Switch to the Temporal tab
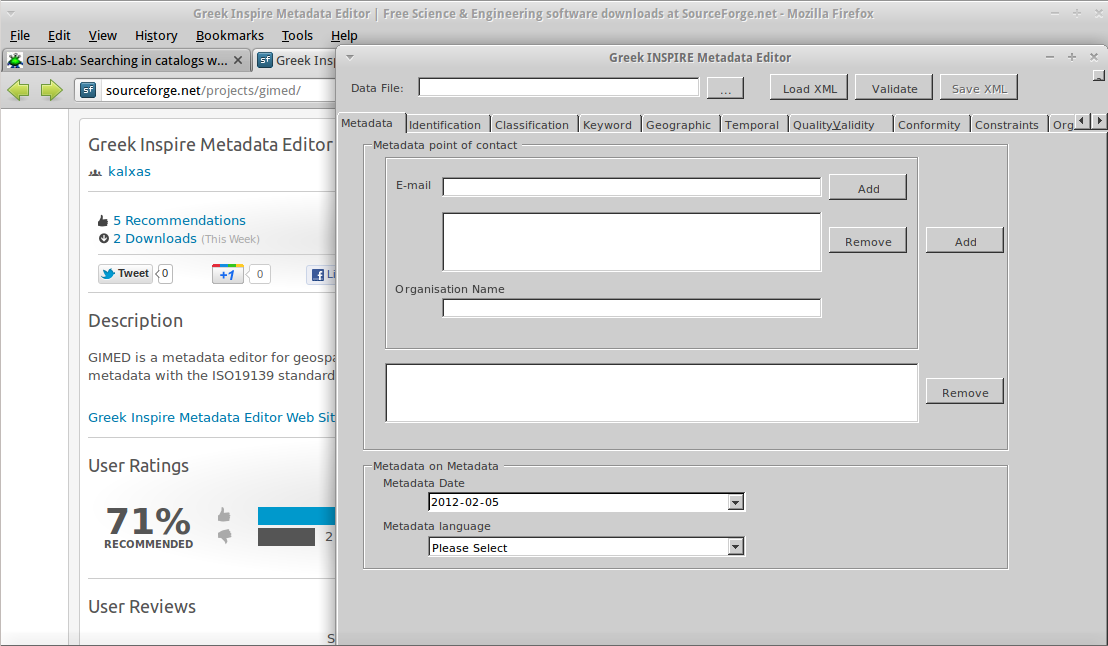The height and width of the screenshot is (646, 1108). point(751,124)
